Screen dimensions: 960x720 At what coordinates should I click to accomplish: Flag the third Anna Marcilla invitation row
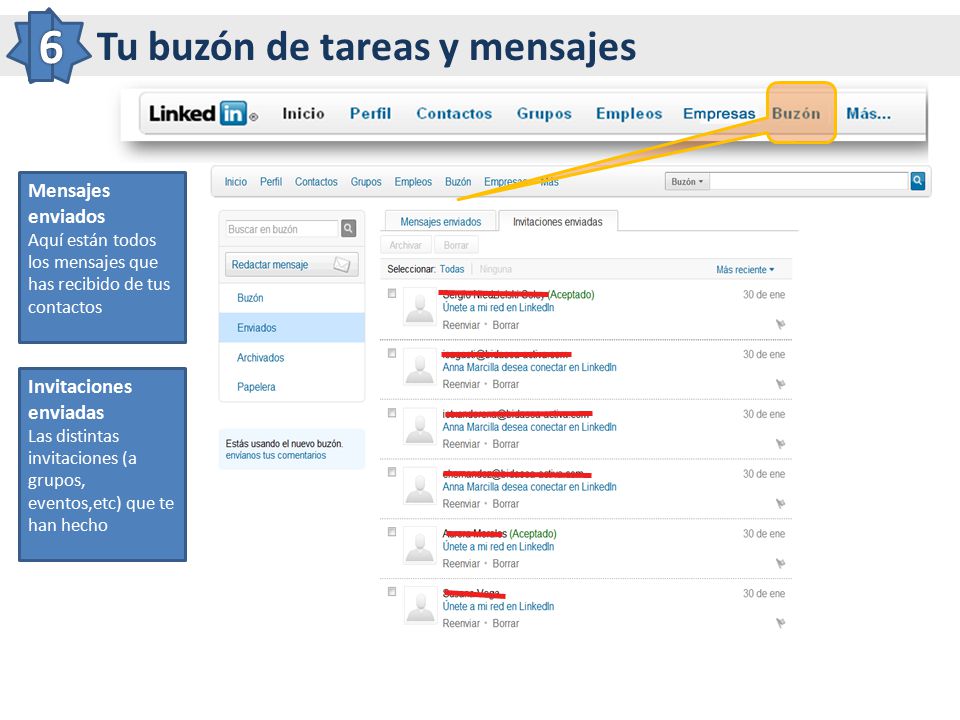(x=781, y=443)
